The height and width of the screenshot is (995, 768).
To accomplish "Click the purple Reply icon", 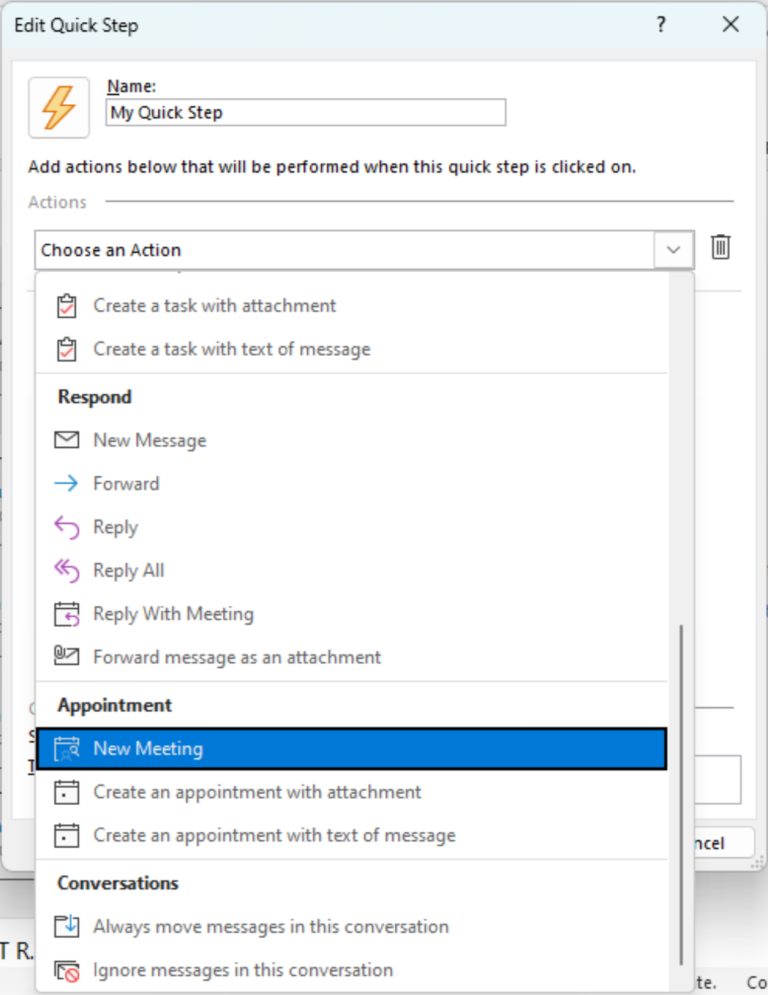I will tap(66, 527).
